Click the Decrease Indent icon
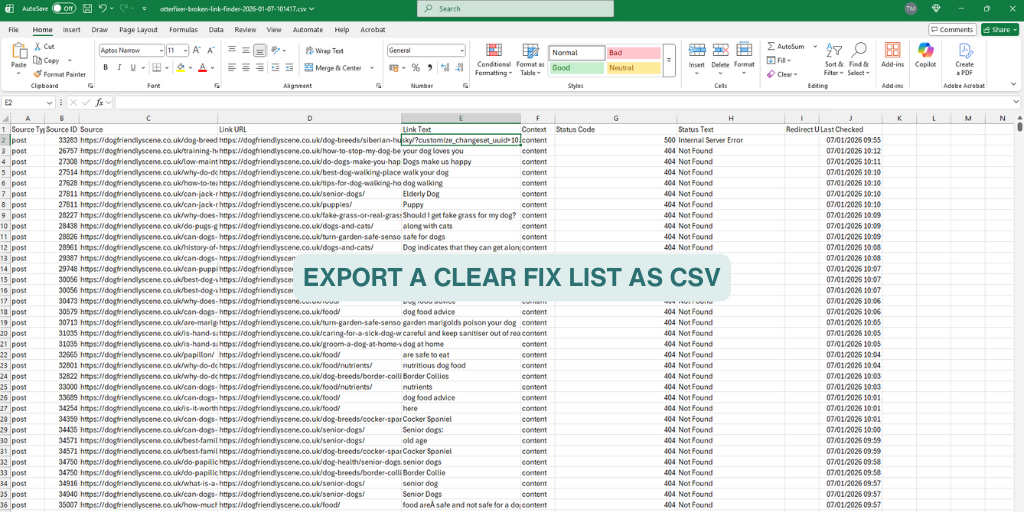1024x512 pixels. click(x=276, y=68)
